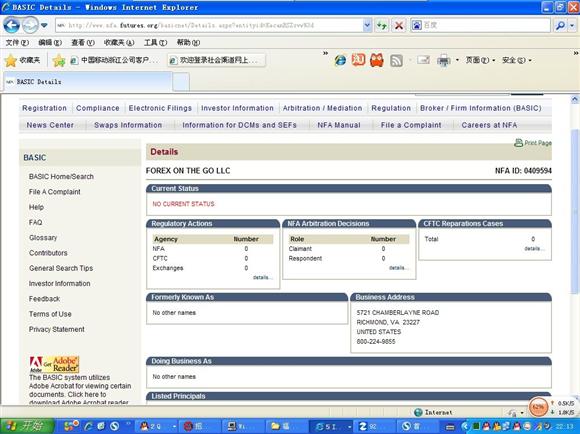
Task: Open the 文件 (File) menu
Action: (17, 43)
